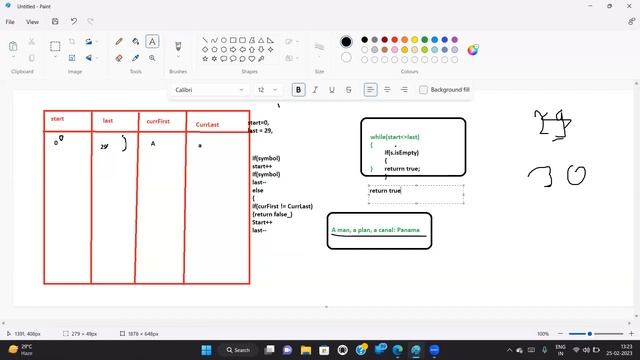
Task: Select the Eraser tool
Action: (x=119, y=58)
